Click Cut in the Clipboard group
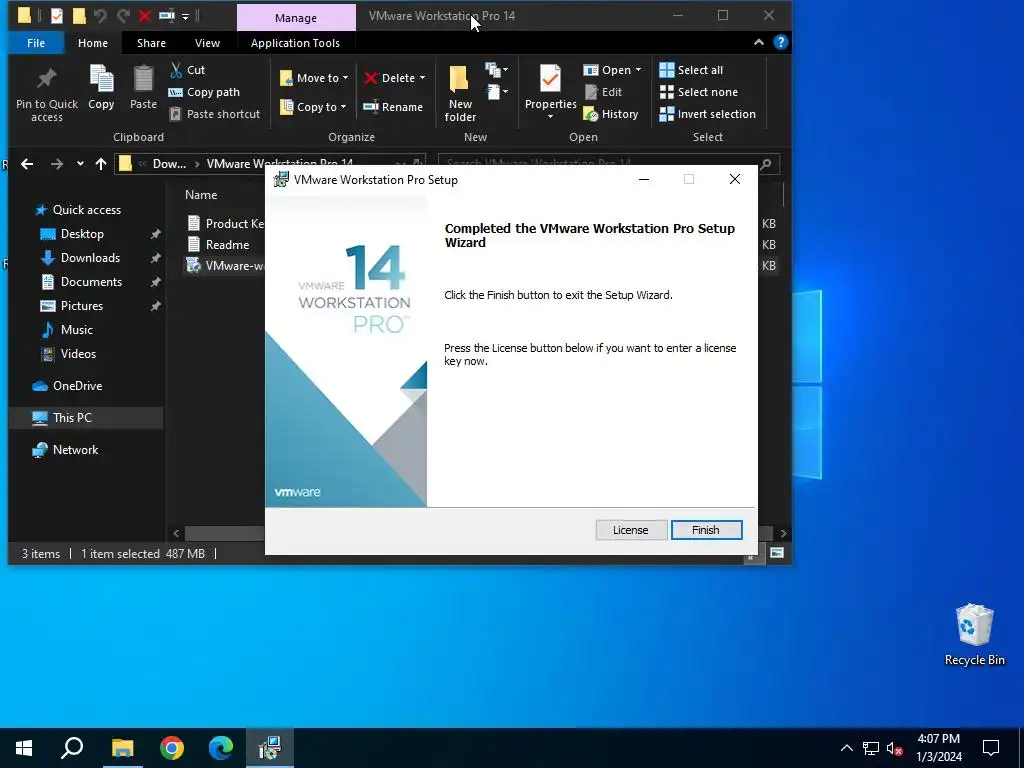The width and height of the screenshot is (1024, 768). (187, 70)
